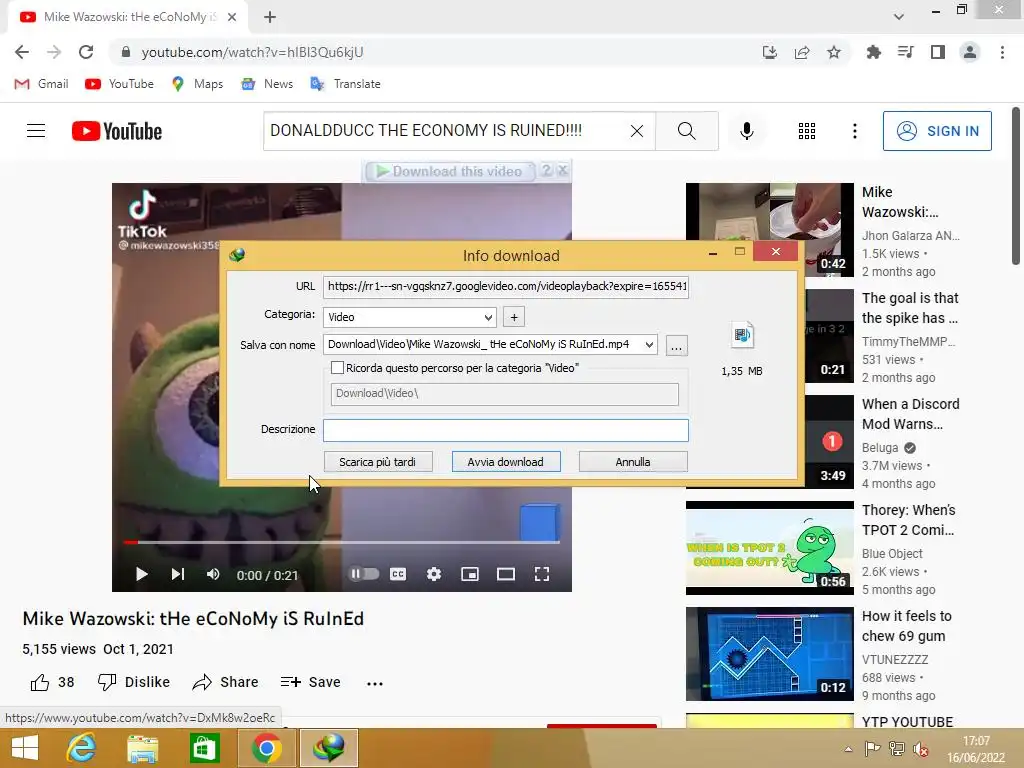Open Maps bookmark
Viewport: 1024px width, 768px height.
coord(197,84)
